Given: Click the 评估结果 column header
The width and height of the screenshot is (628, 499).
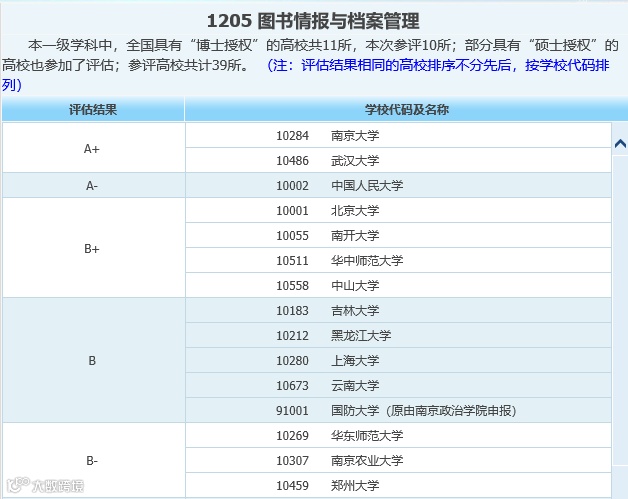Looking at the screenshot, I should (93, 109).
